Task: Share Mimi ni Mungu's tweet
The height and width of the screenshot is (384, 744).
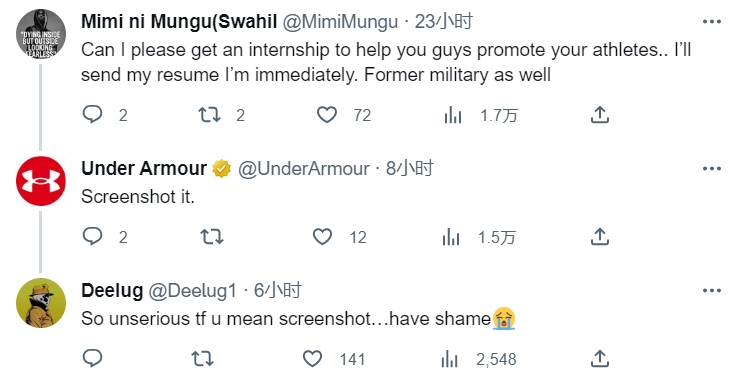Action: tap(600, 115)
